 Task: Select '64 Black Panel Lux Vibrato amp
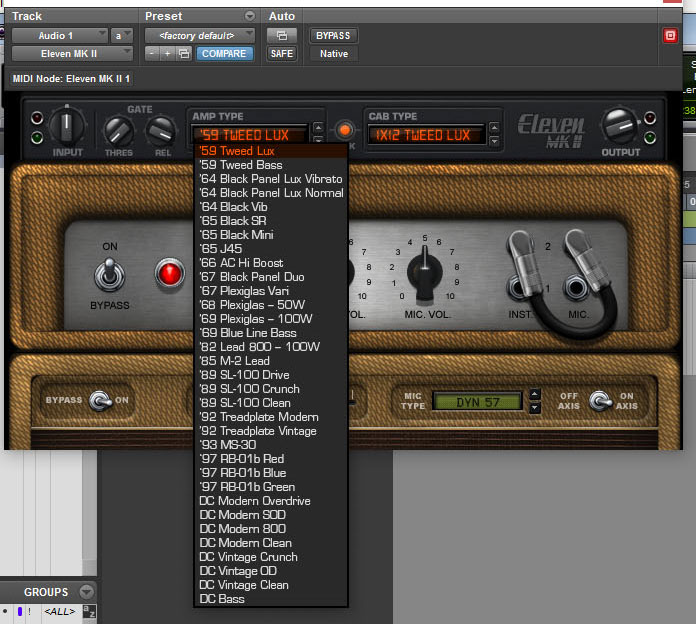(271, 179)
